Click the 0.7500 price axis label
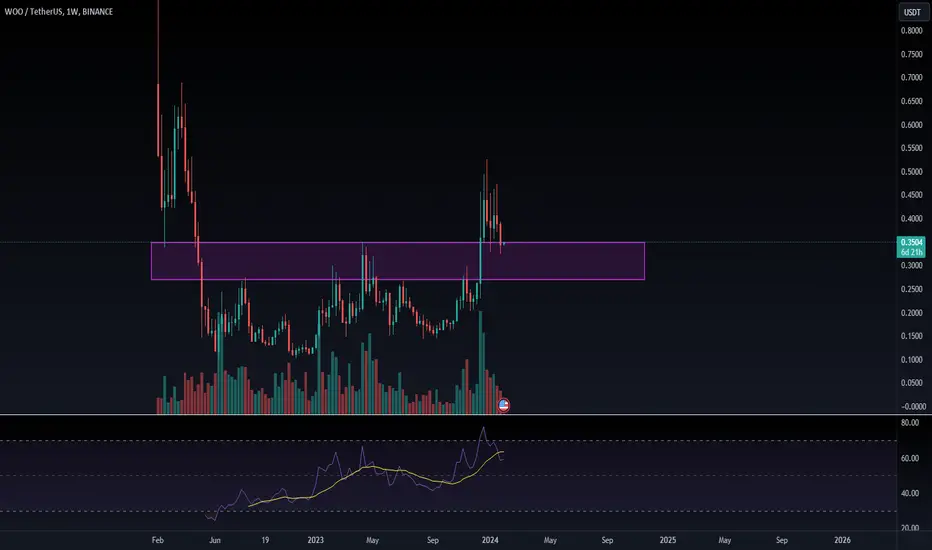The image size is (932, 550). 911,54
